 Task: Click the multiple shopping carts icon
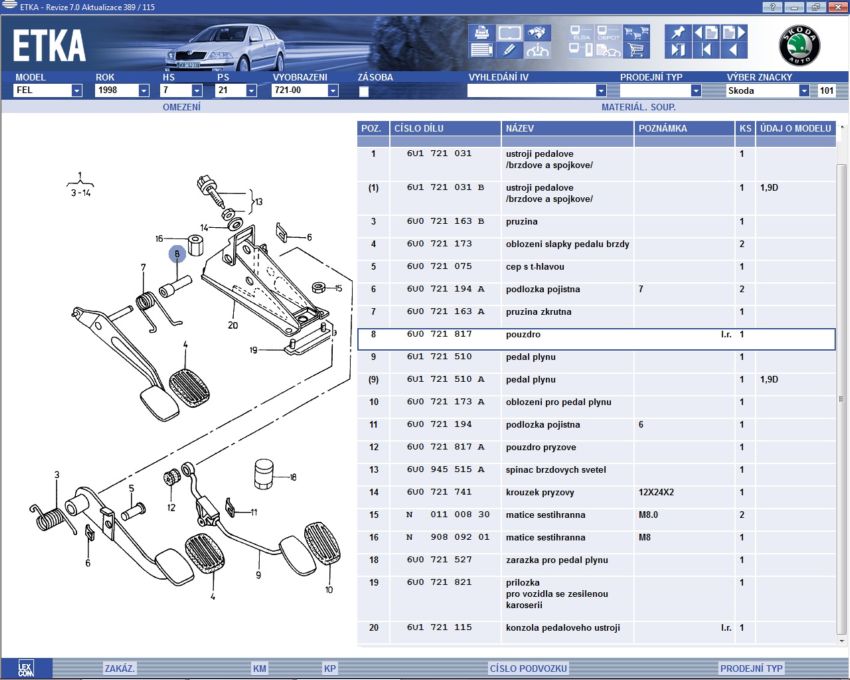pyautogui.click(x=636, y=33)
